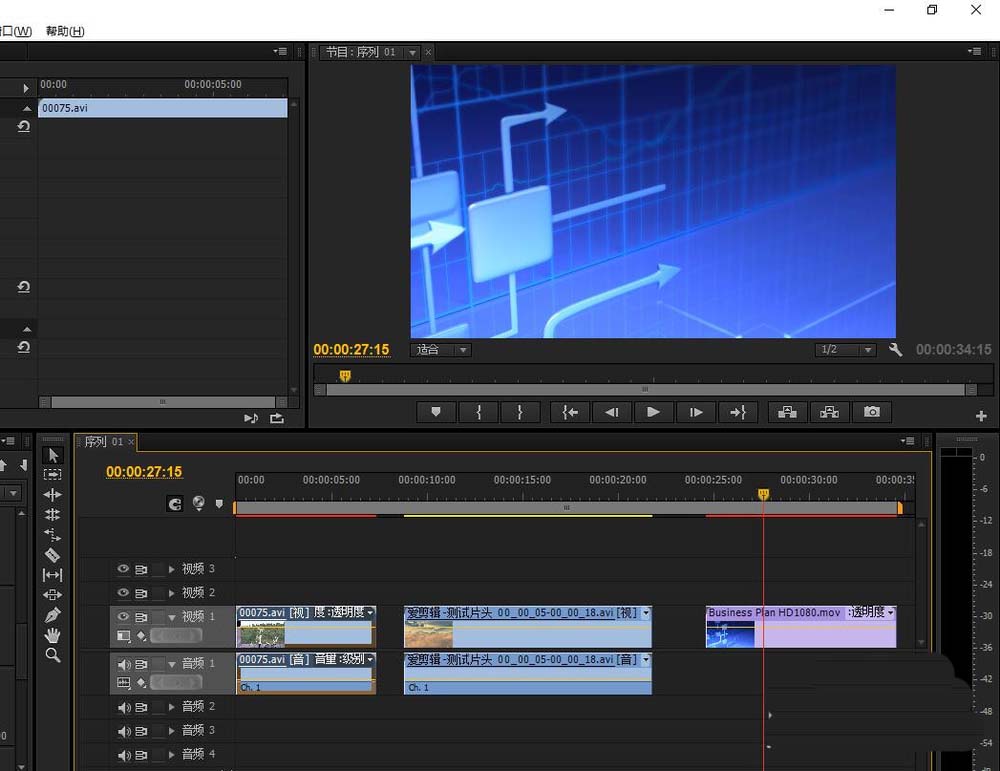
Task: Collapse the Audio 1 track
Action: [x=172, y=664]
